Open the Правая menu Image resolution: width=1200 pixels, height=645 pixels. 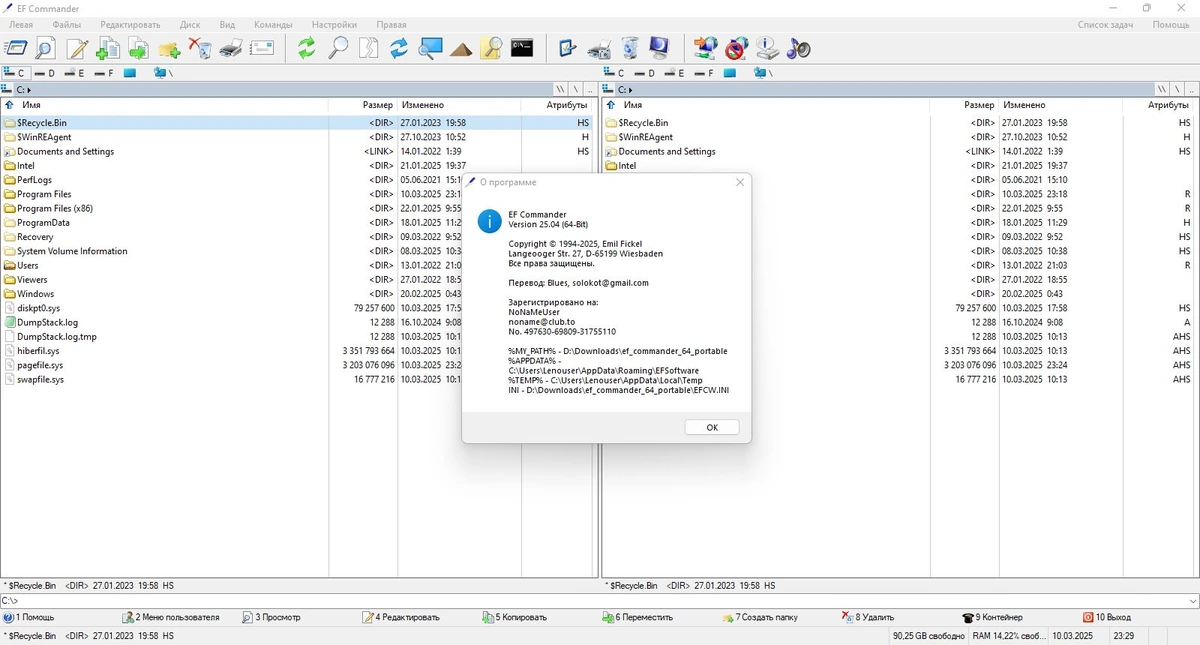[x=391, y=24]
